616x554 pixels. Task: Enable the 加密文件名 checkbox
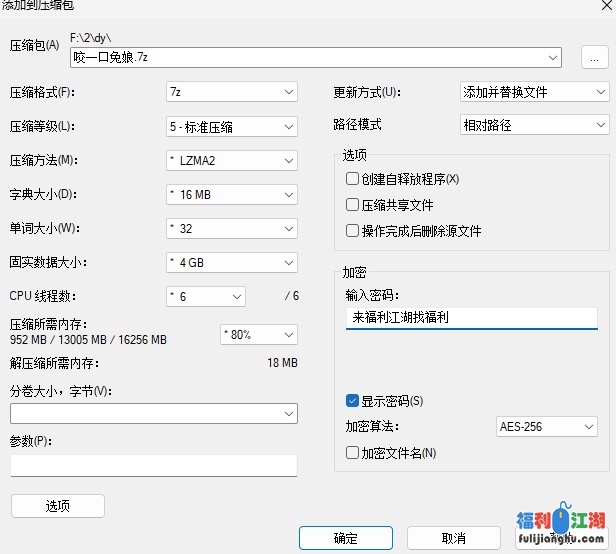pyautogui.click(x=352, y=453)
